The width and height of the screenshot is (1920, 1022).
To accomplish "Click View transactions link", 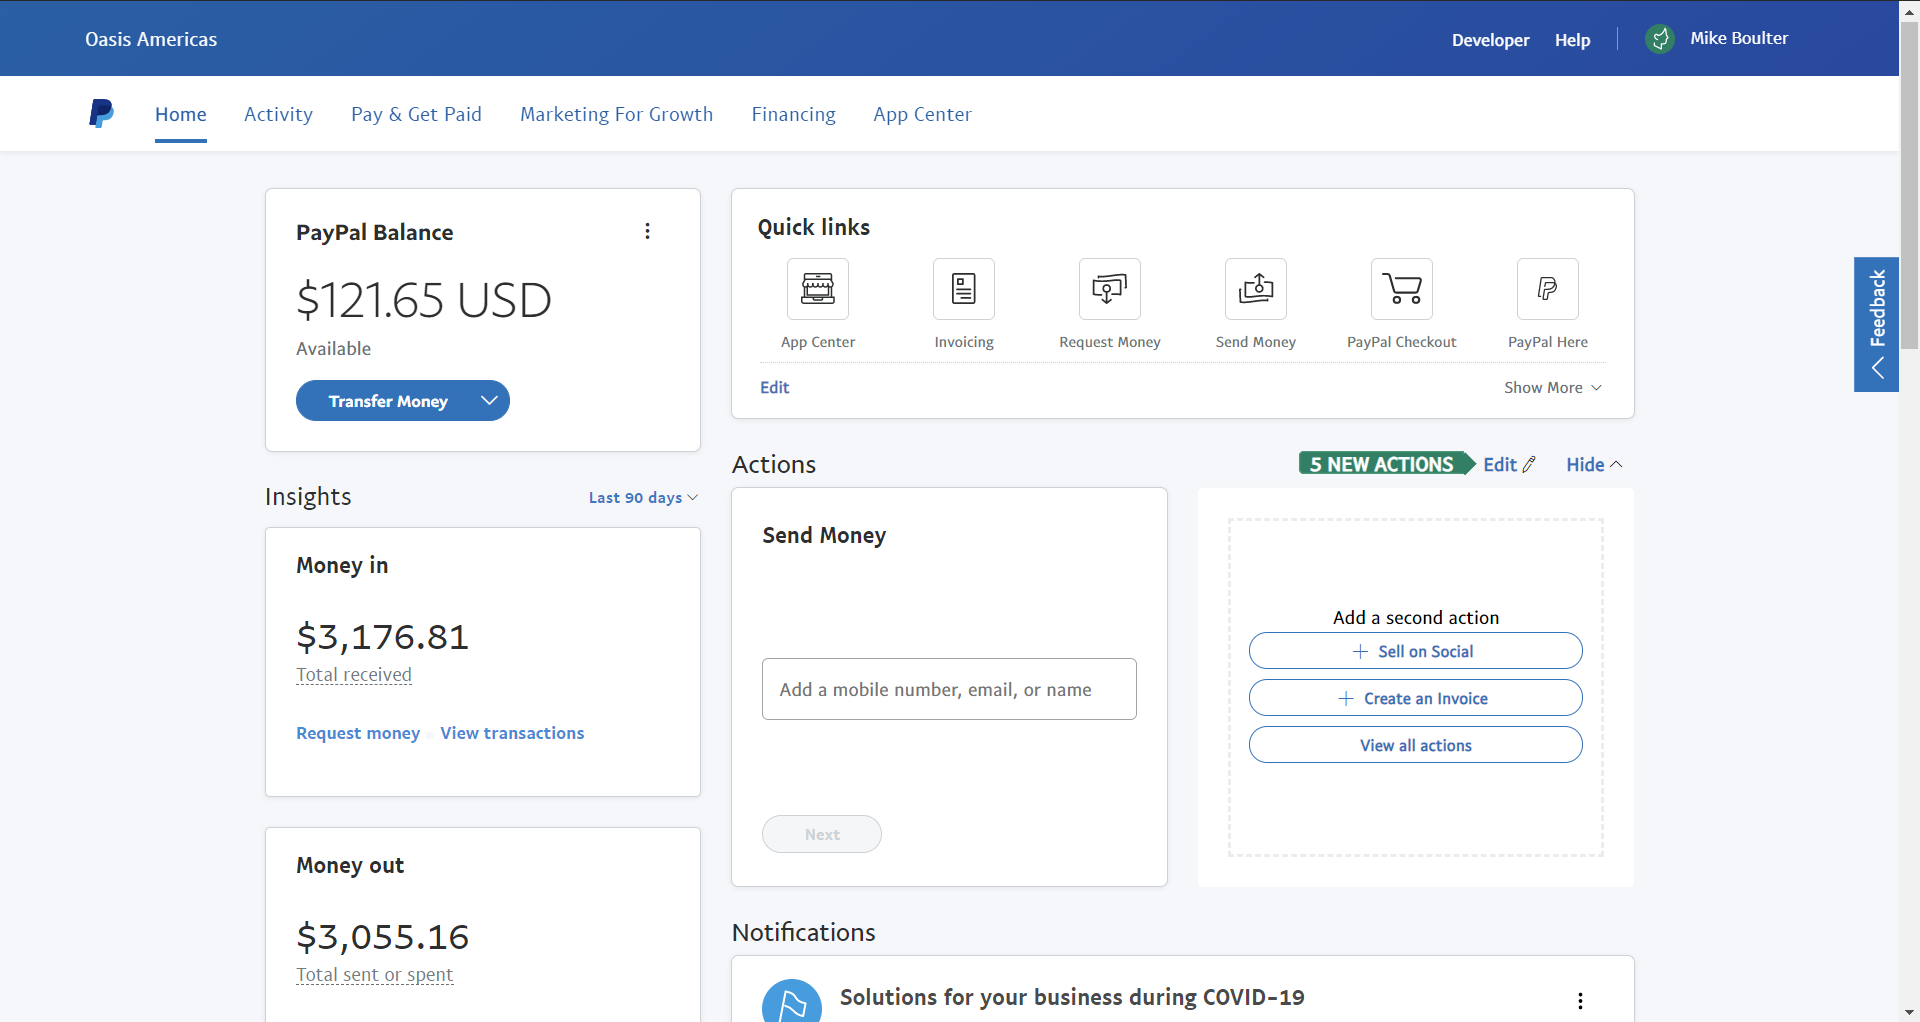I will (x=512, y=733).
